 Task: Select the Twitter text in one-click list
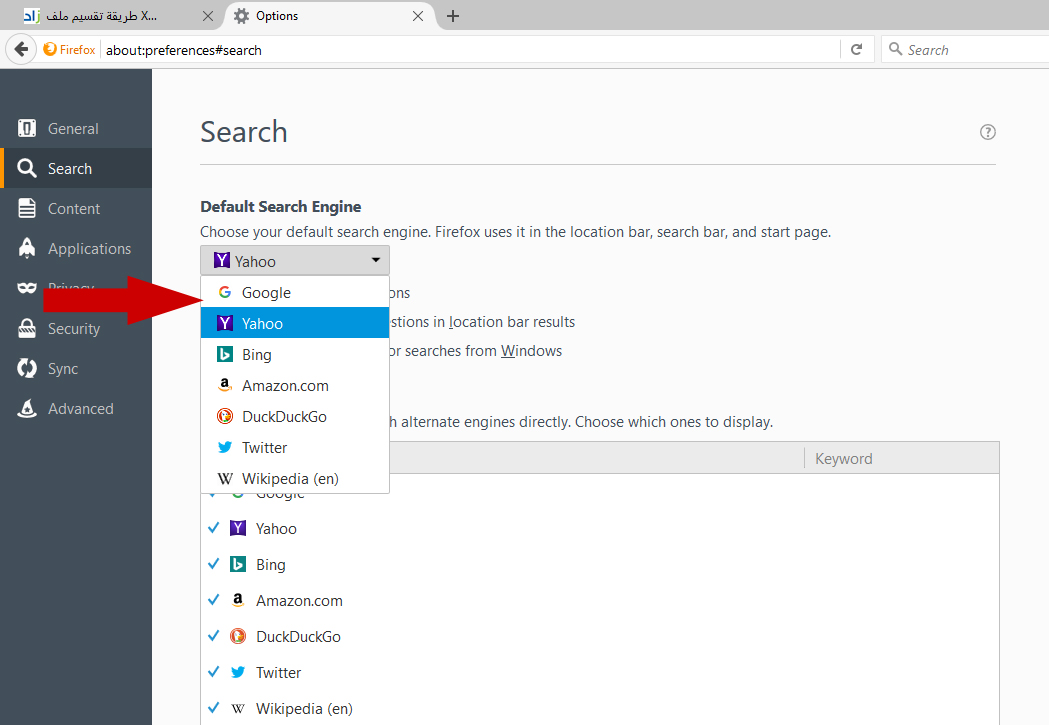pyautogui.click(x=278, y=672)
